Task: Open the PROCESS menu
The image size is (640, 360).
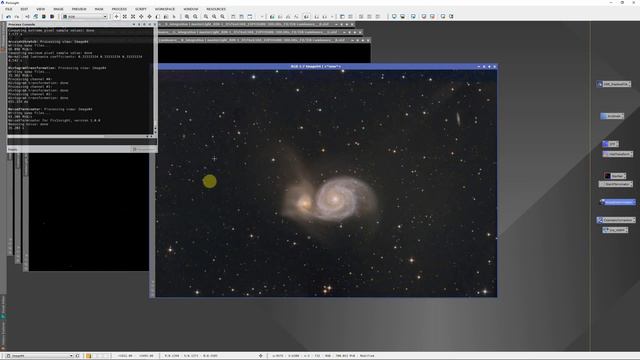Action: click(x=119, y=9)
